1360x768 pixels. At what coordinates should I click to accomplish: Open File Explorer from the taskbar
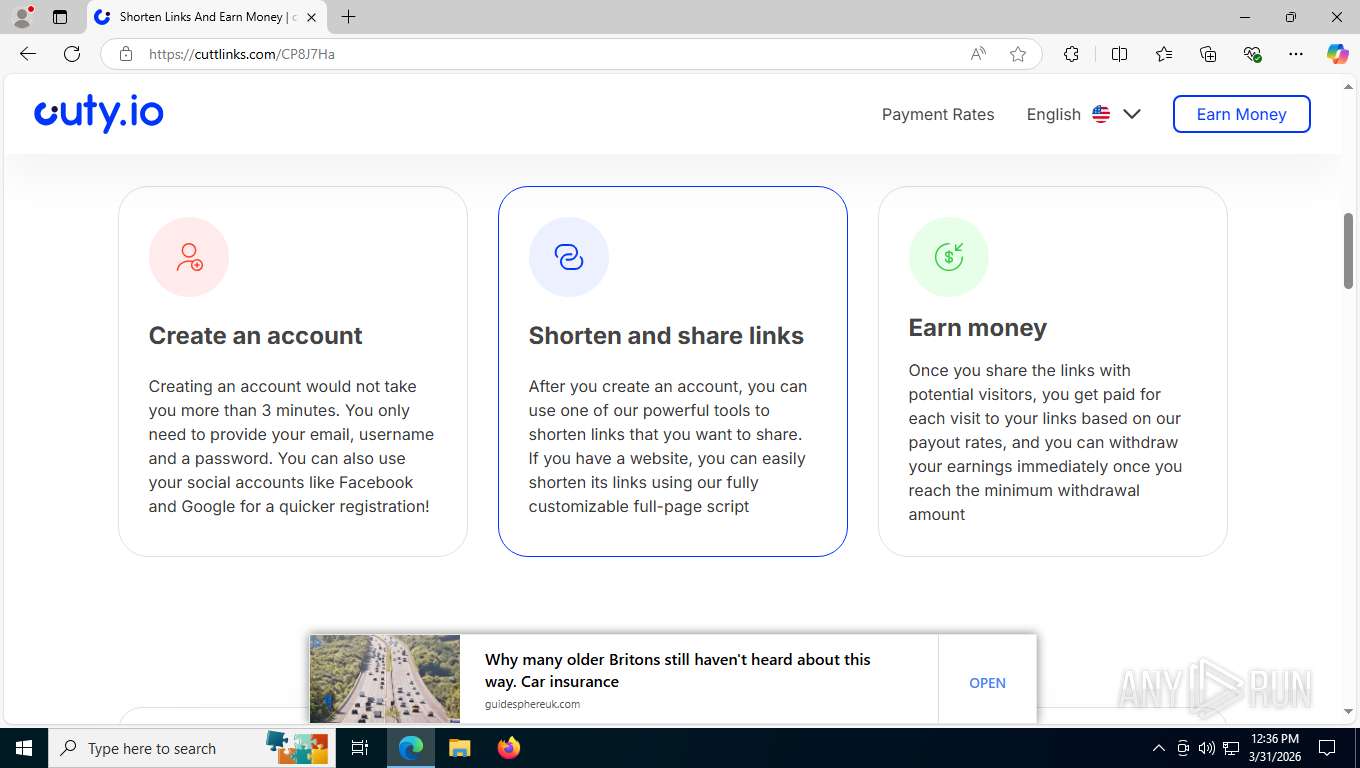[459, 748]
